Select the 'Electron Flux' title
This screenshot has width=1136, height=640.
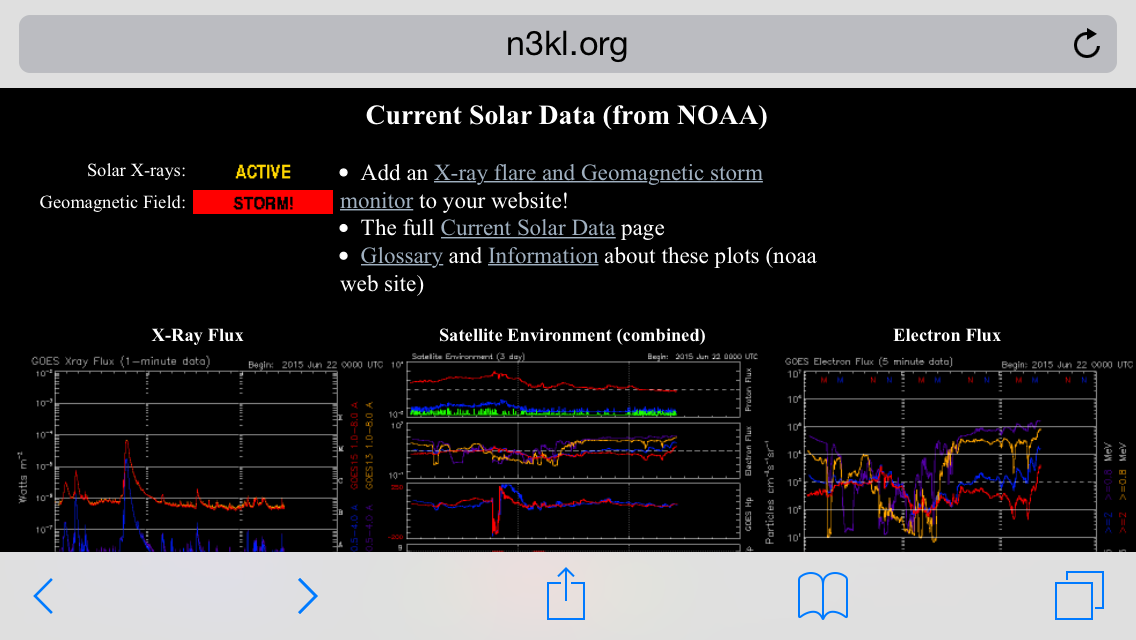coord(947,335)
